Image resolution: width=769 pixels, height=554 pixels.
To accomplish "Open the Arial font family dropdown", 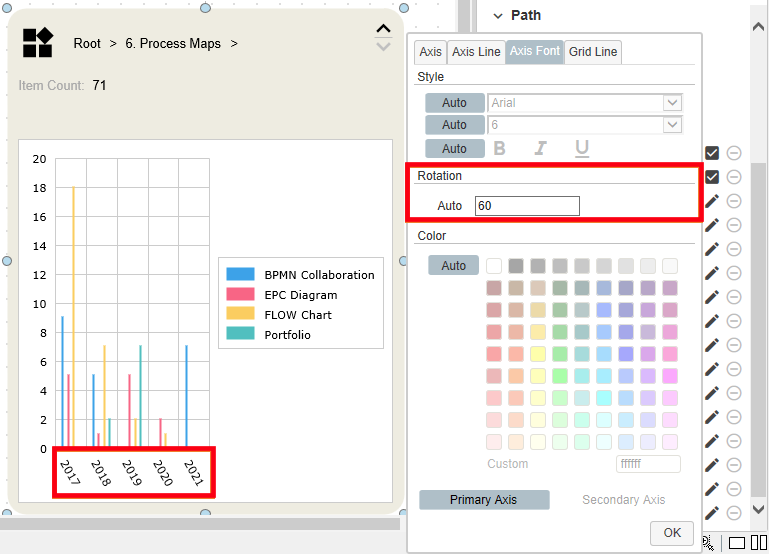I will (672, 103).
